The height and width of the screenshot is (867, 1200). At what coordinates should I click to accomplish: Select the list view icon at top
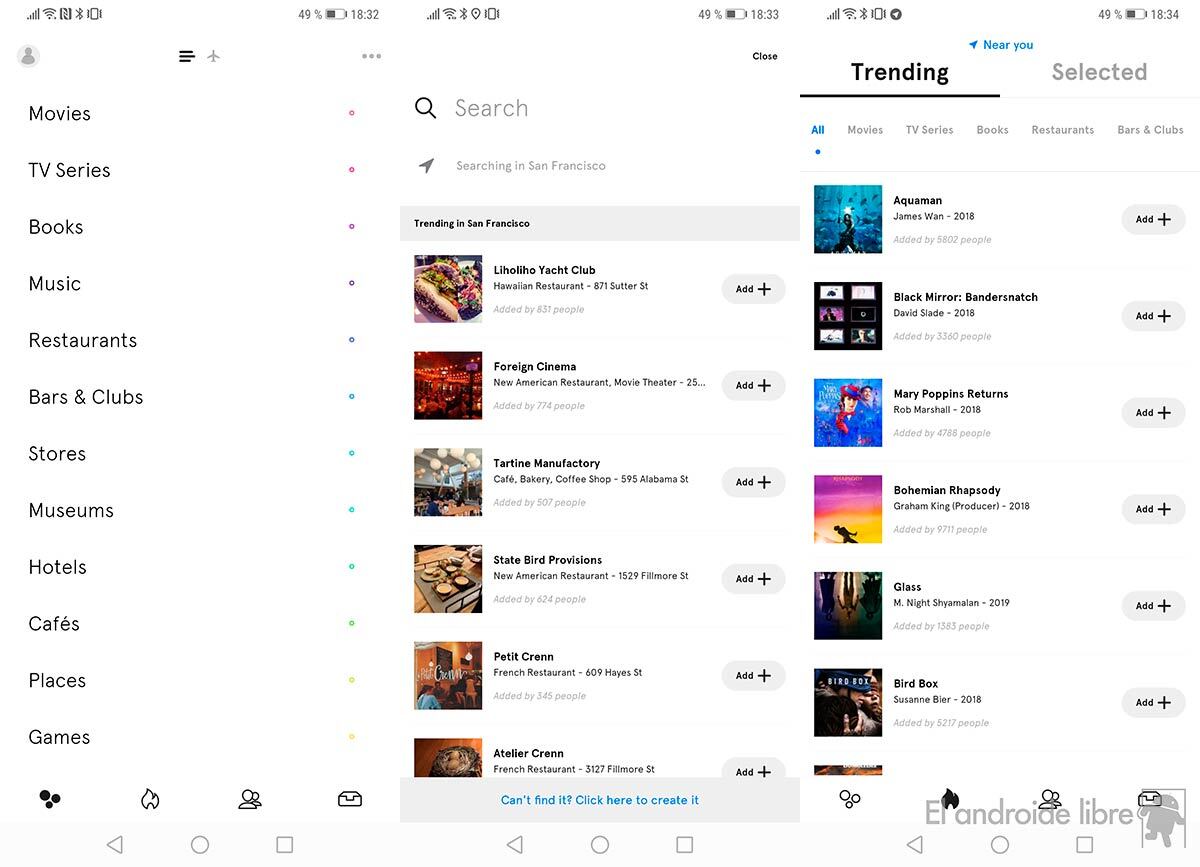187,56
